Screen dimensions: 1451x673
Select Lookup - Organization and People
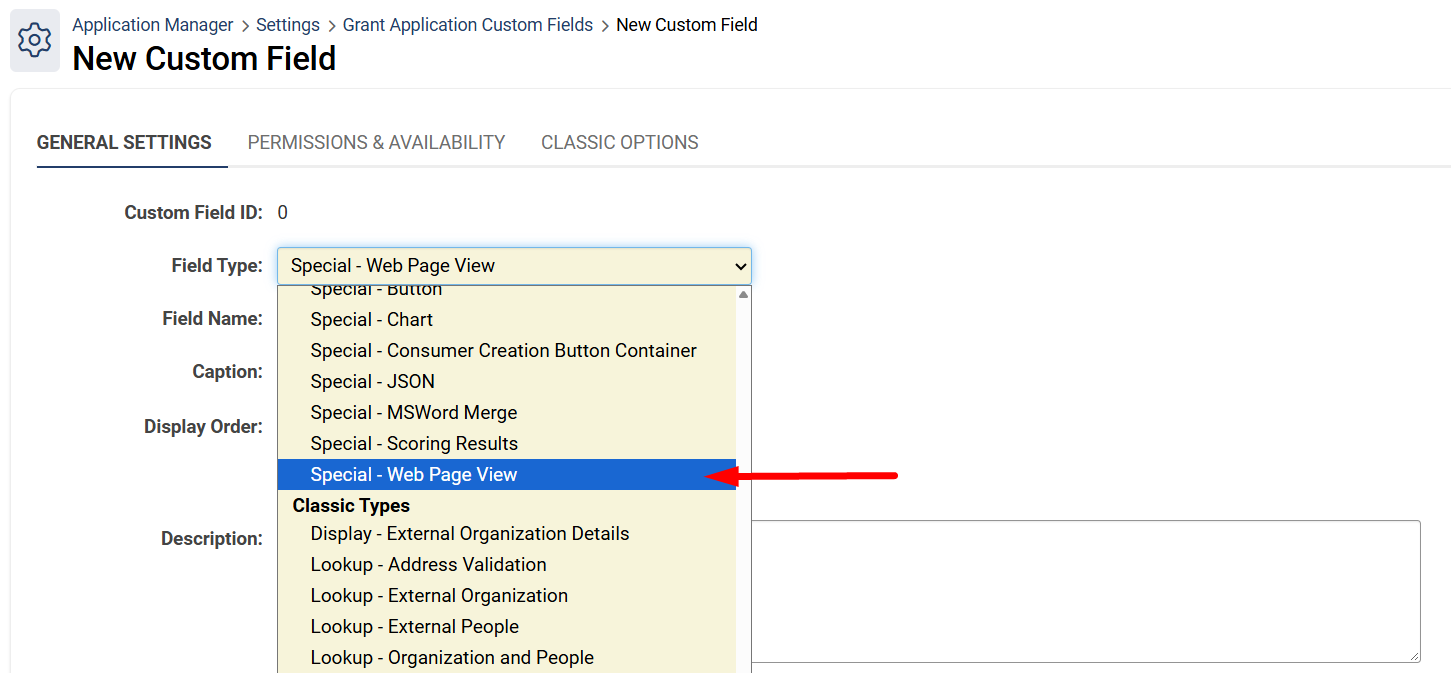click(x=507, y=658)
